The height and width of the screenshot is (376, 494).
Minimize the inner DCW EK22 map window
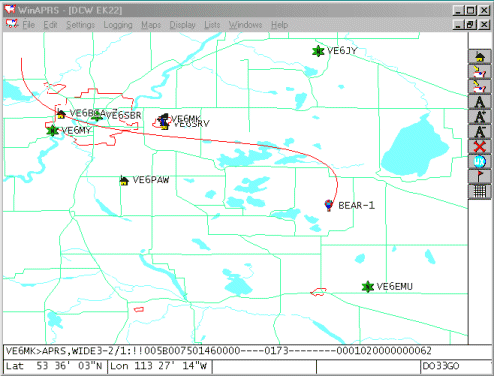(458, 24)
